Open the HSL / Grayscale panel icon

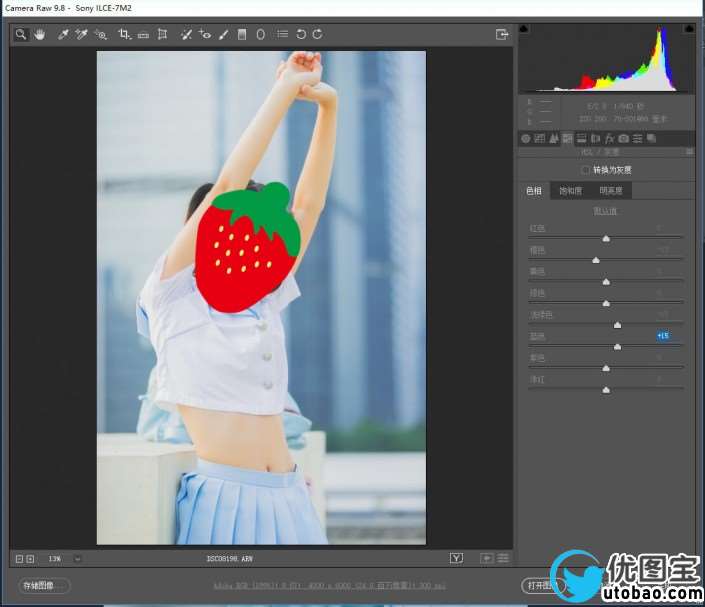tap(567, 138)
